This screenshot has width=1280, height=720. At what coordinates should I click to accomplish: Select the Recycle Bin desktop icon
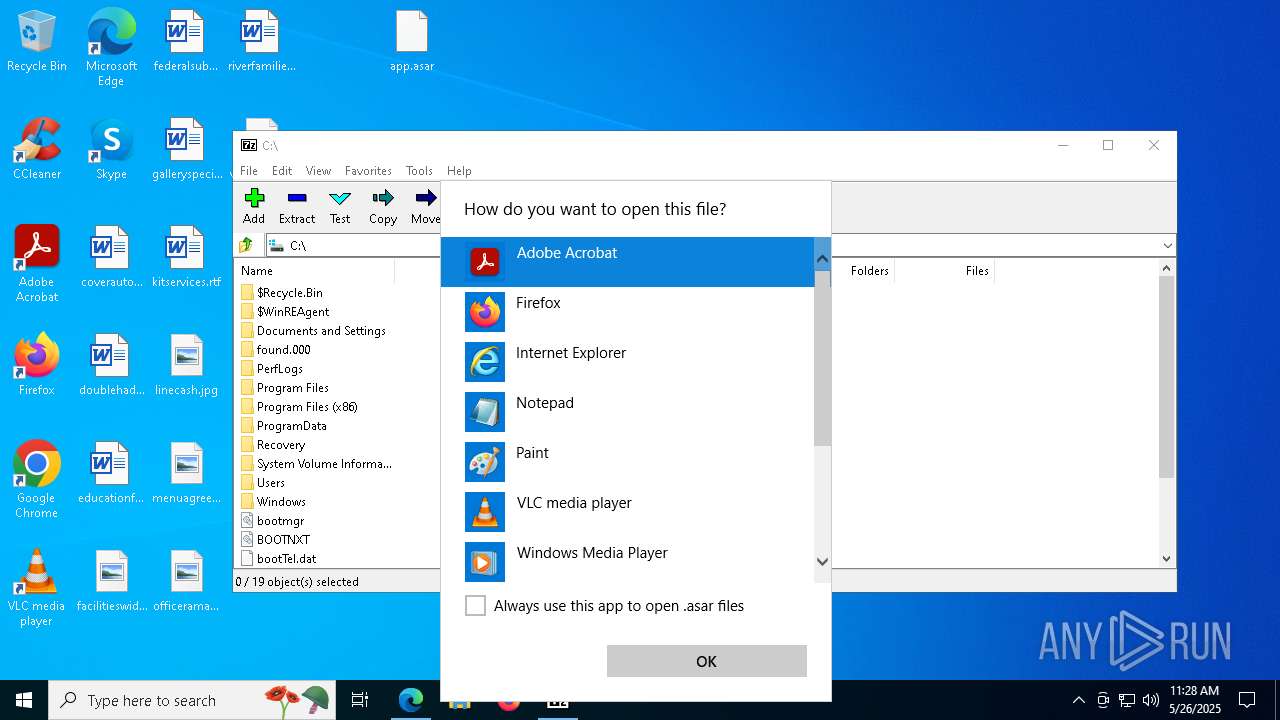pyautogui.click(x=37, y=42)
